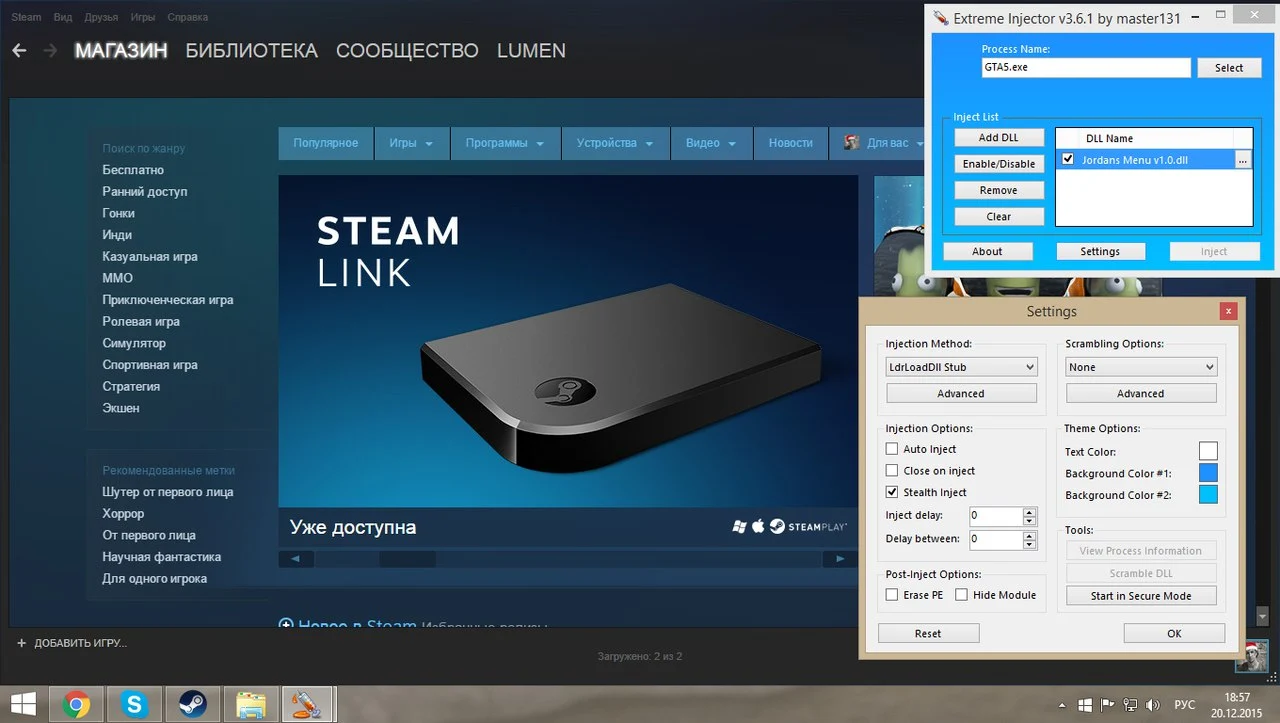Switch to the СООБЩЕСТВО tab

pos(407,50)
